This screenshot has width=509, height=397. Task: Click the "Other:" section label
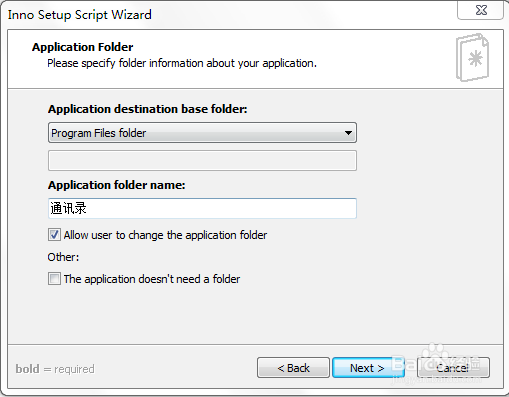pyautogui.click(x=63, y=257)
